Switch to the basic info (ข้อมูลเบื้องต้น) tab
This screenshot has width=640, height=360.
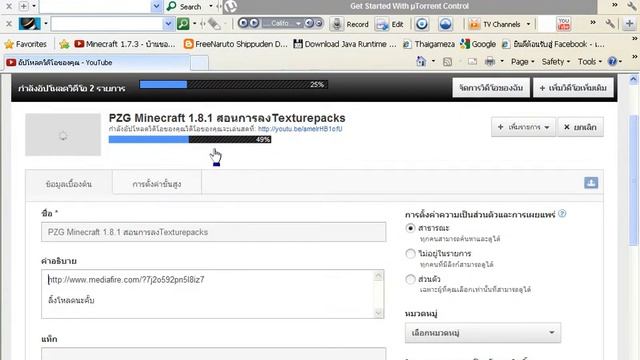click(x=69, y=184)
